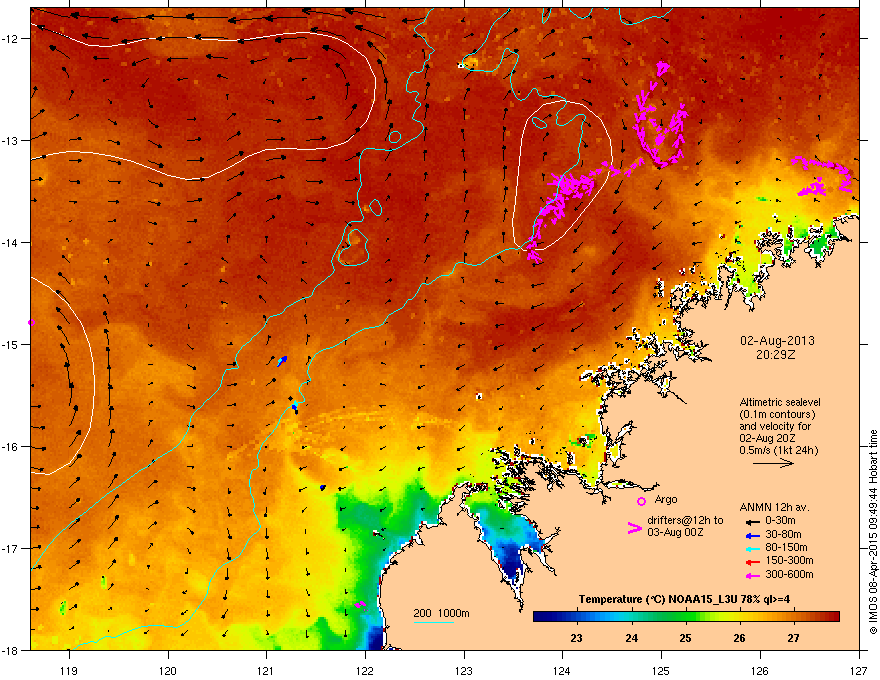
Task: Click the cyan bathymetry legend line under 200 1000m
Action: point(433,622)
